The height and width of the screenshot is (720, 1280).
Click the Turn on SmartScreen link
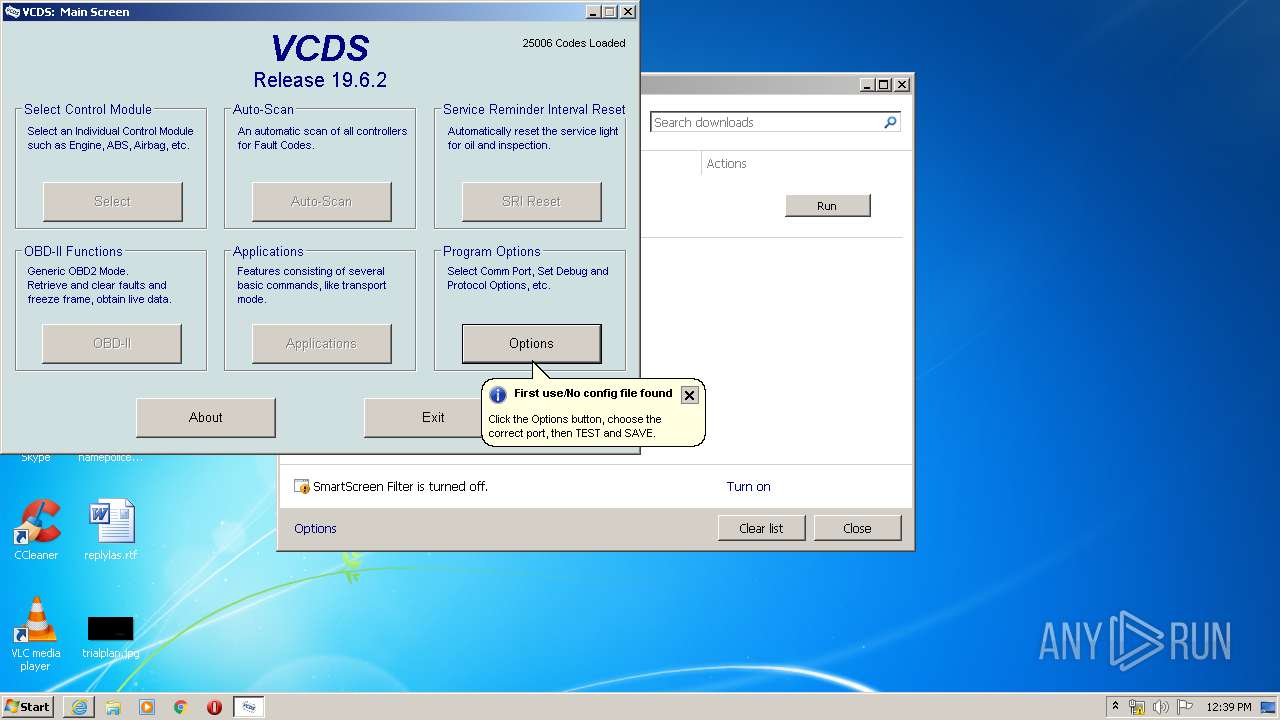(748, 486)
